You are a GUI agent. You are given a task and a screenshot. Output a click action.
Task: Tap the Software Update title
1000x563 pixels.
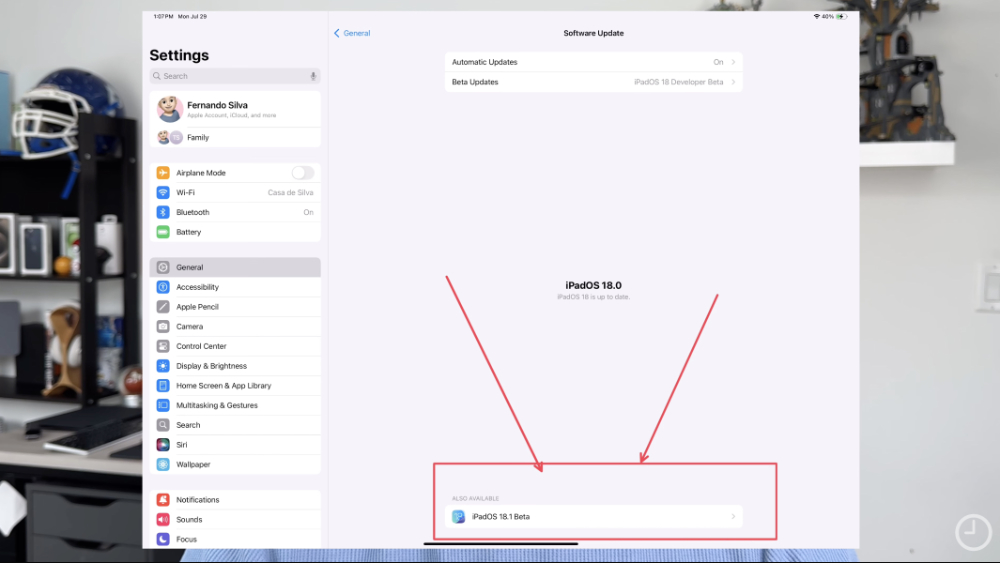594,33
